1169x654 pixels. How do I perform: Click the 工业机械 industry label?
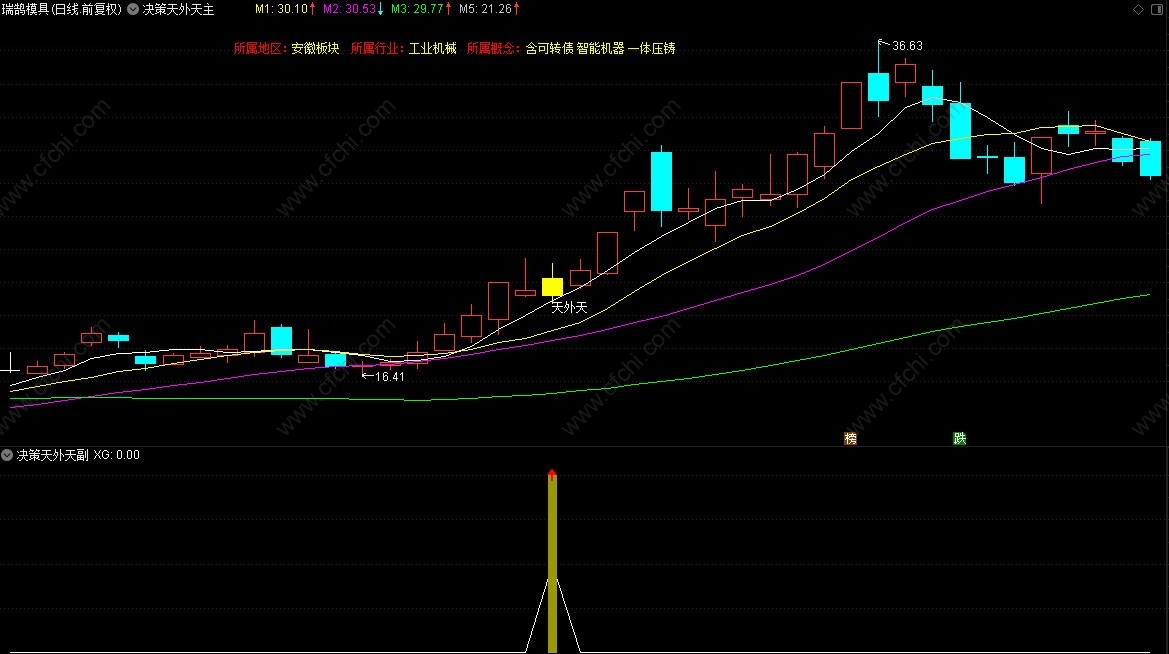pos(432,48)
